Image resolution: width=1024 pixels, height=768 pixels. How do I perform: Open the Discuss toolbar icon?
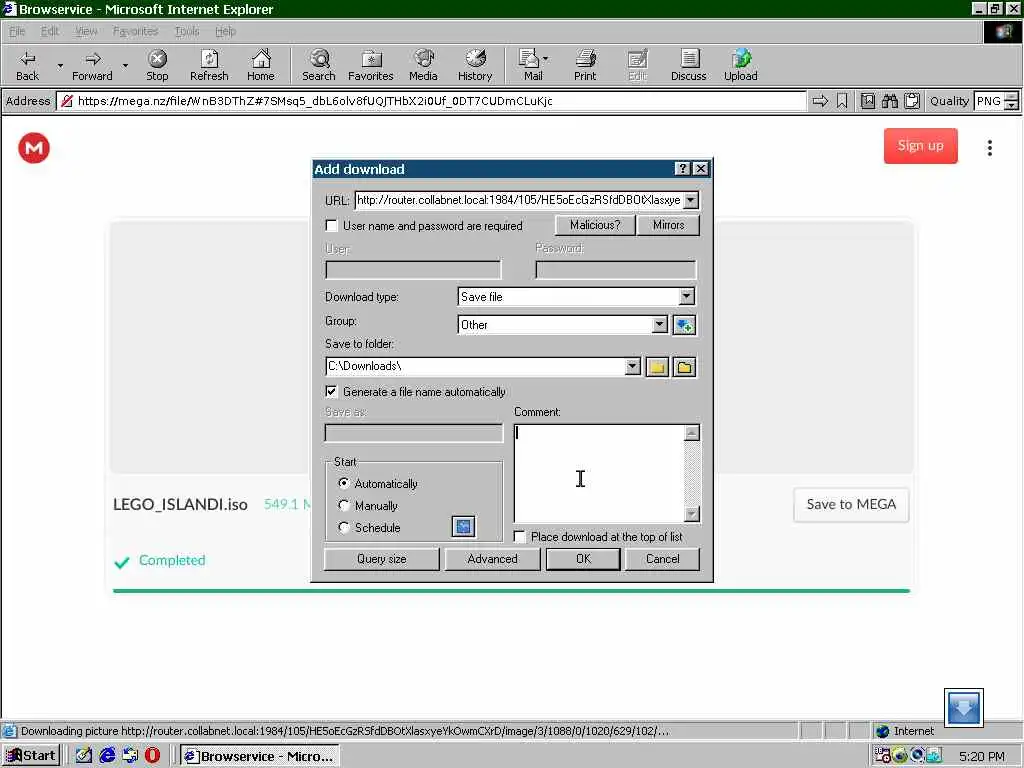click(688, 65)
